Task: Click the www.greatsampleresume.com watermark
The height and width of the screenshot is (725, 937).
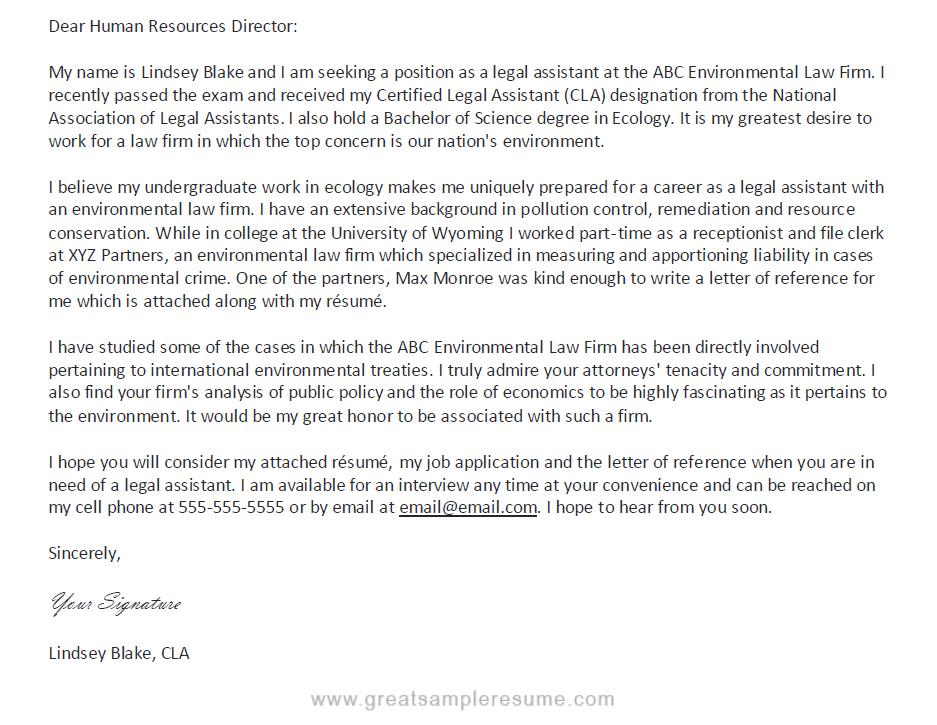Action: (x=462, y=699)
